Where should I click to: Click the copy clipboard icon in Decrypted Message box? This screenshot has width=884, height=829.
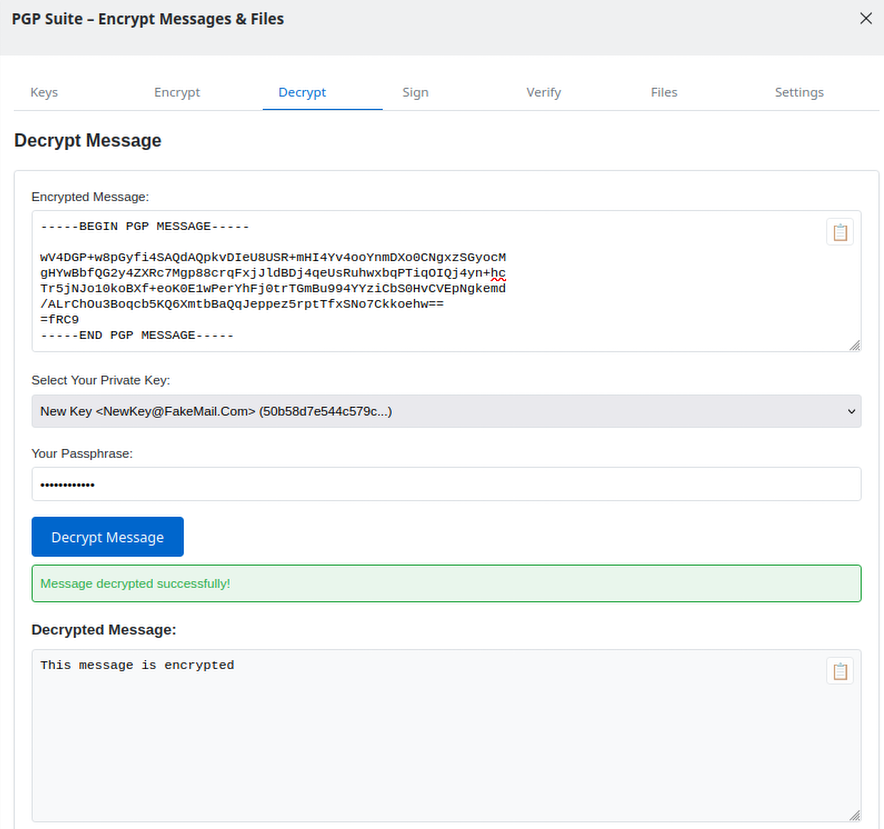point(839,671)
